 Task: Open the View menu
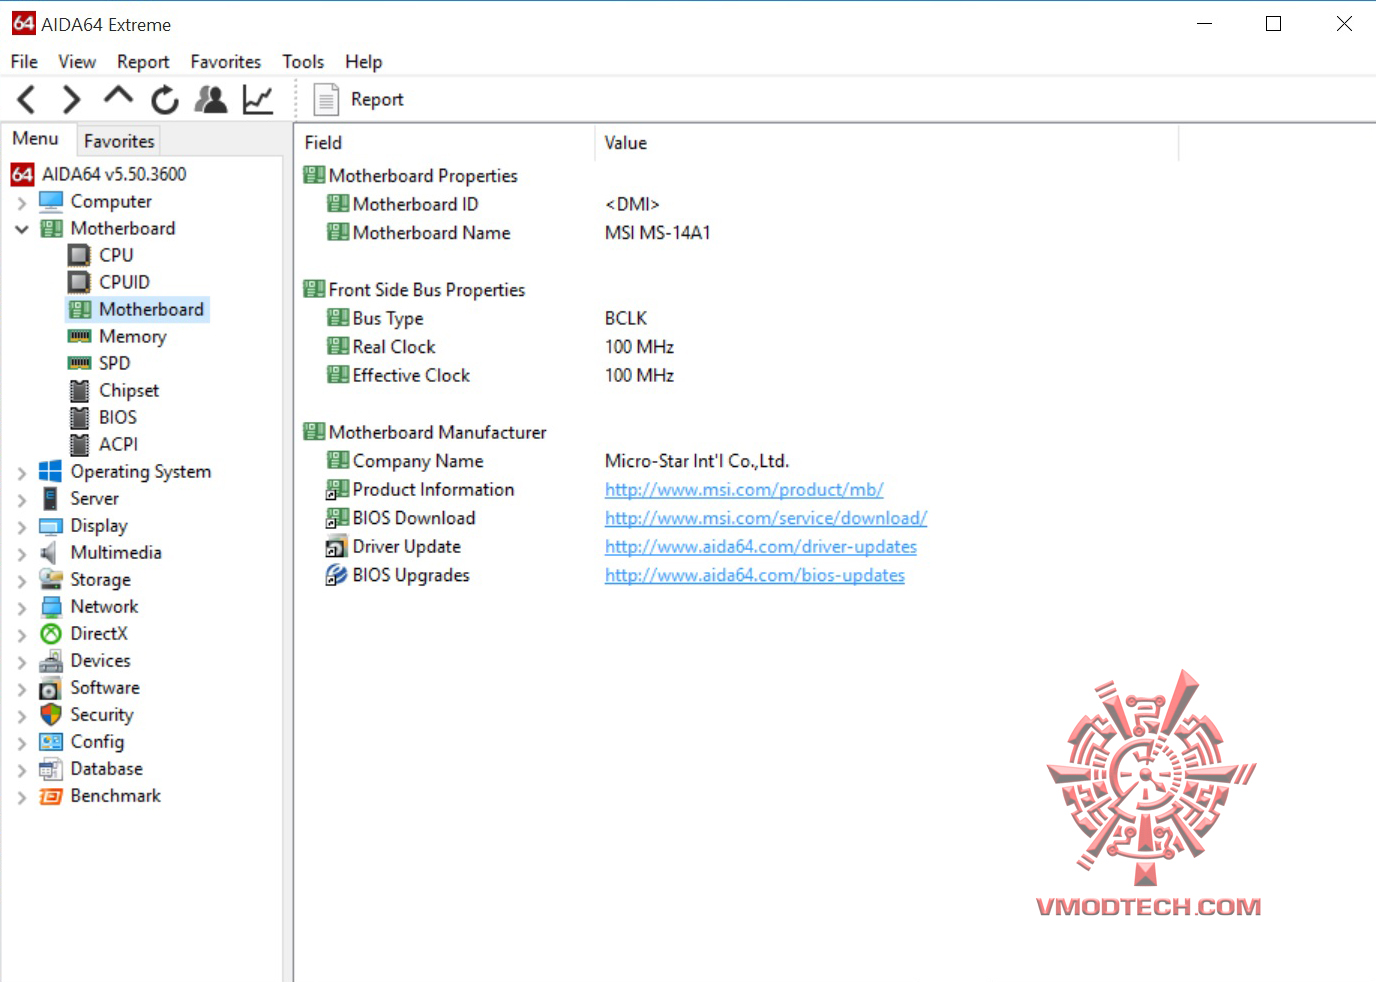click(x=77, y=62)
